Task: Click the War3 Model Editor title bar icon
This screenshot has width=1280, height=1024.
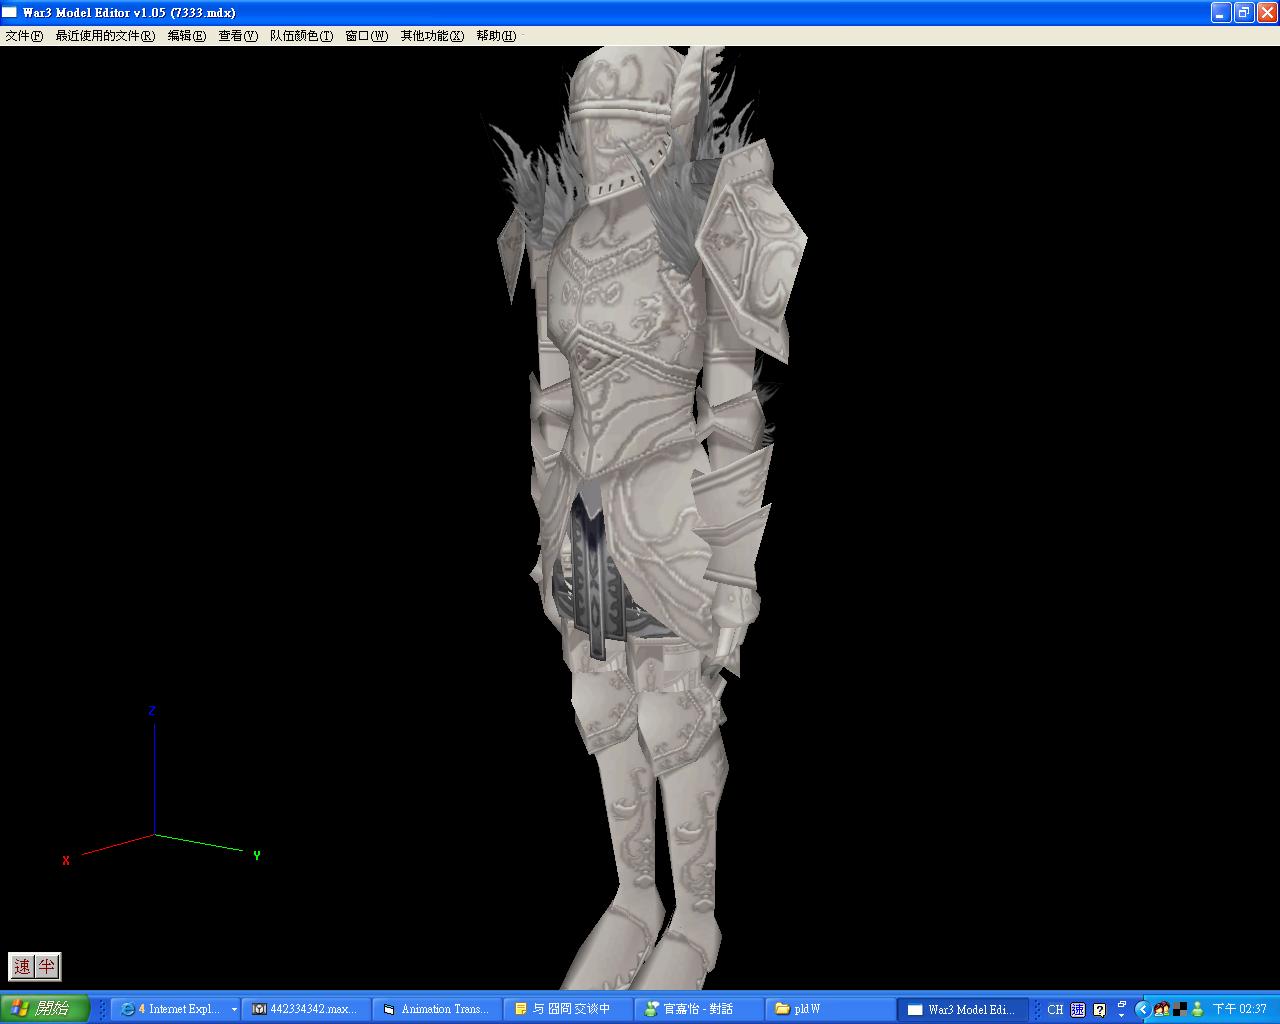Action: pos(10,12)
